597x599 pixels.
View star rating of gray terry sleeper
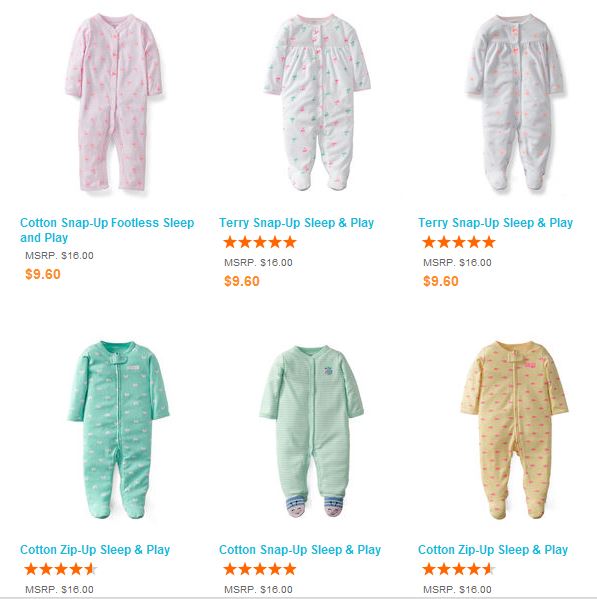tap(459, 242)
